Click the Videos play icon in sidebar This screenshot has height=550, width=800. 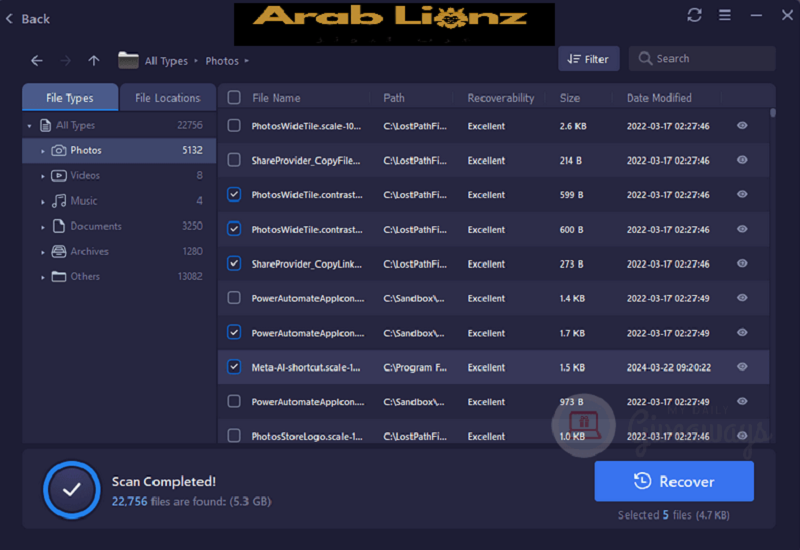(x=59, y=176)
